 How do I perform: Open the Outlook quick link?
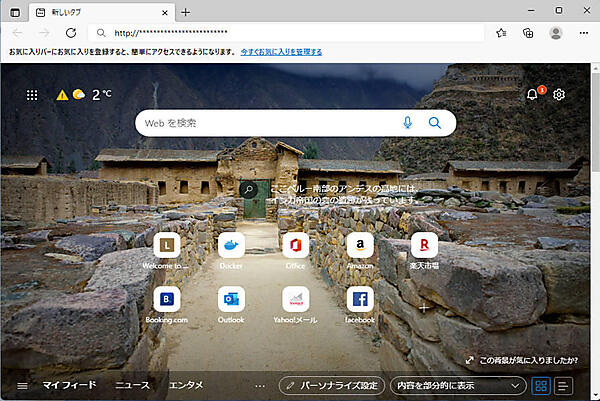click(x=231, y=305)
